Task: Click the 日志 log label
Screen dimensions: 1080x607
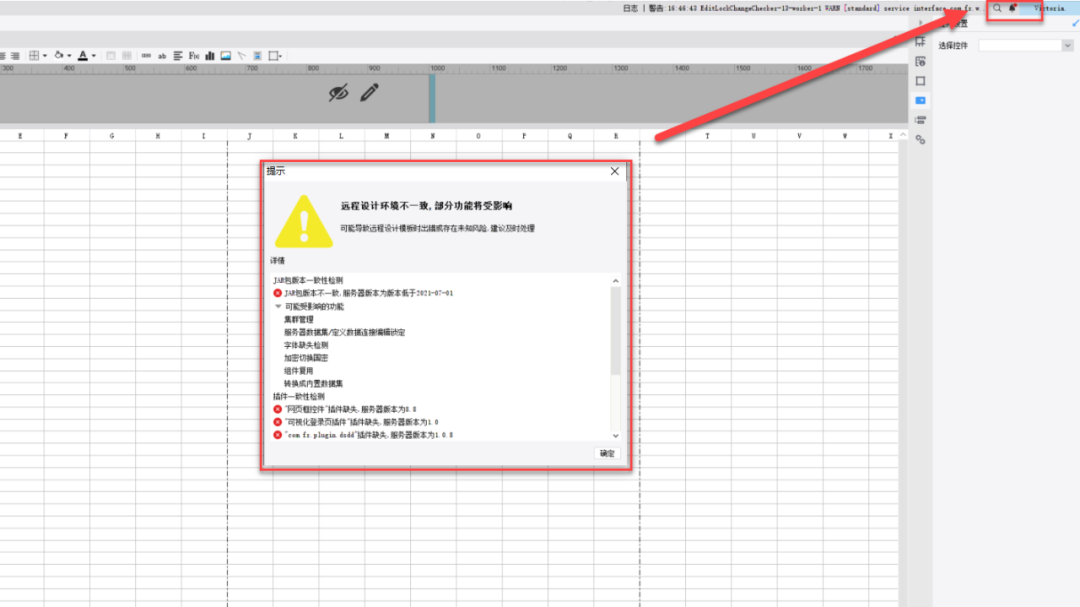Action: pyautogui.click(x=630, y=8)
